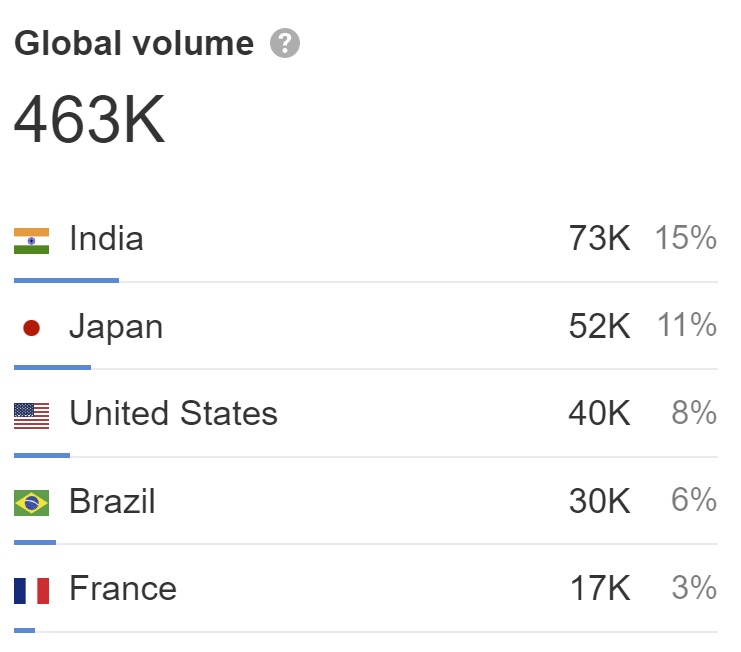The height and width of the screenshot is (652, 741).
Task: Select the India country name
Action: [x=106, y=238]
